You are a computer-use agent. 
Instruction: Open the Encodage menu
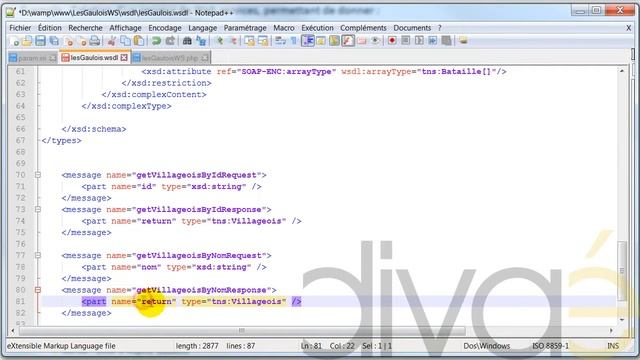(165, 28)
